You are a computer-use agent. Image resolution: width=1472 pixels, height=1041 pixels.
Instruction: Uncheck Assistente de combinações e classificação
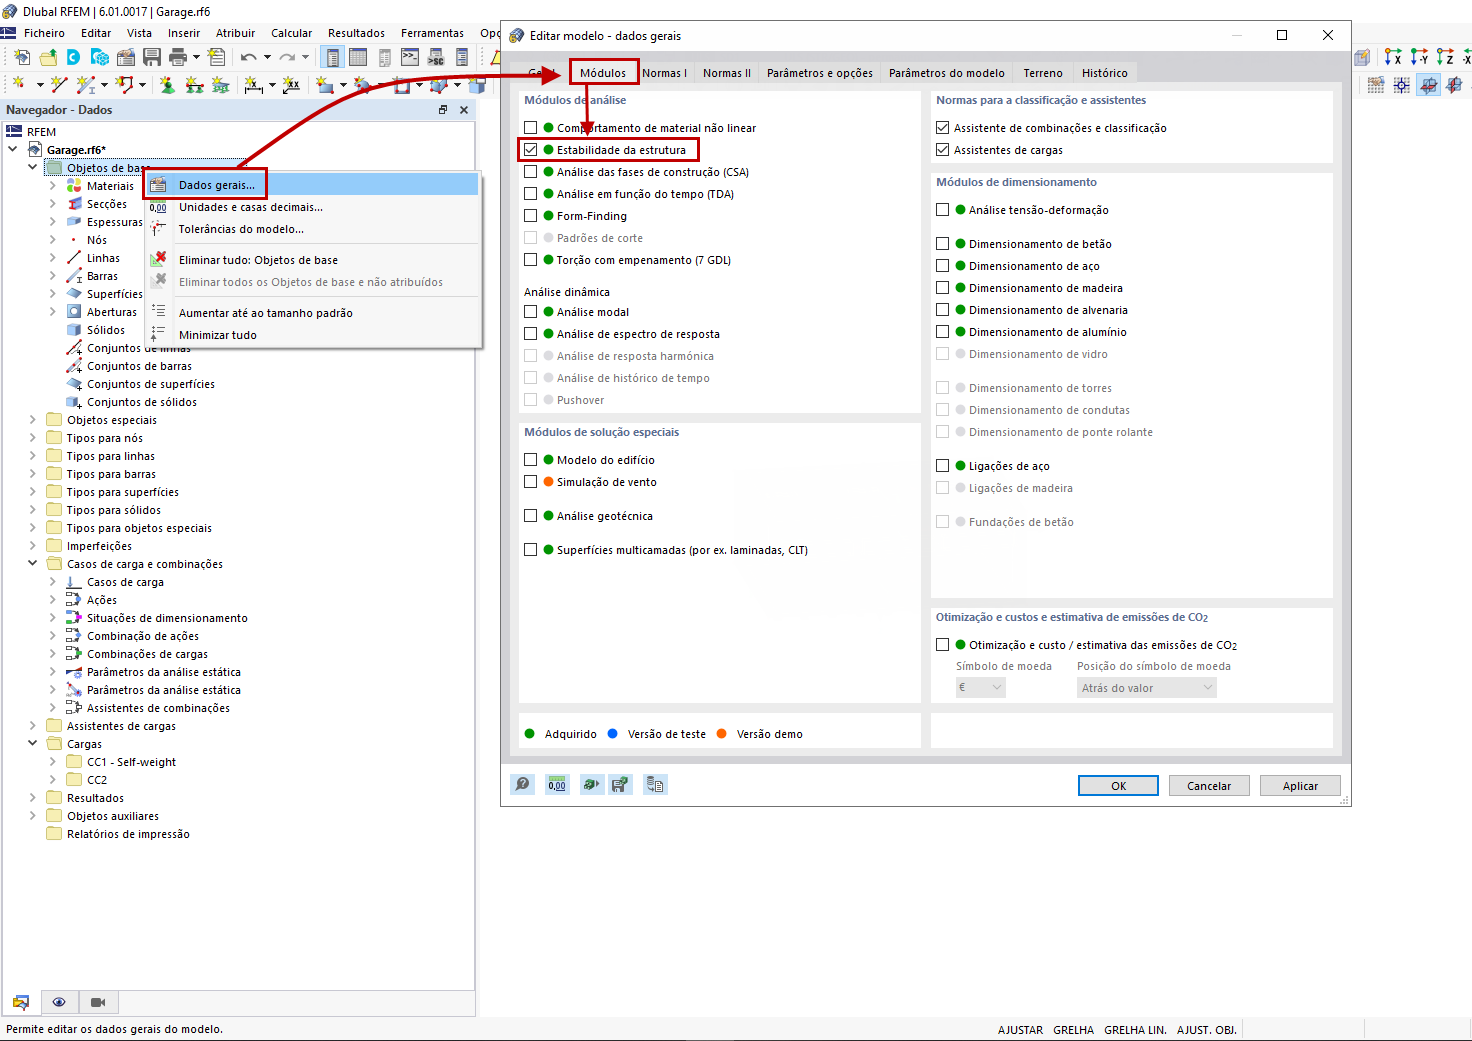942,127
